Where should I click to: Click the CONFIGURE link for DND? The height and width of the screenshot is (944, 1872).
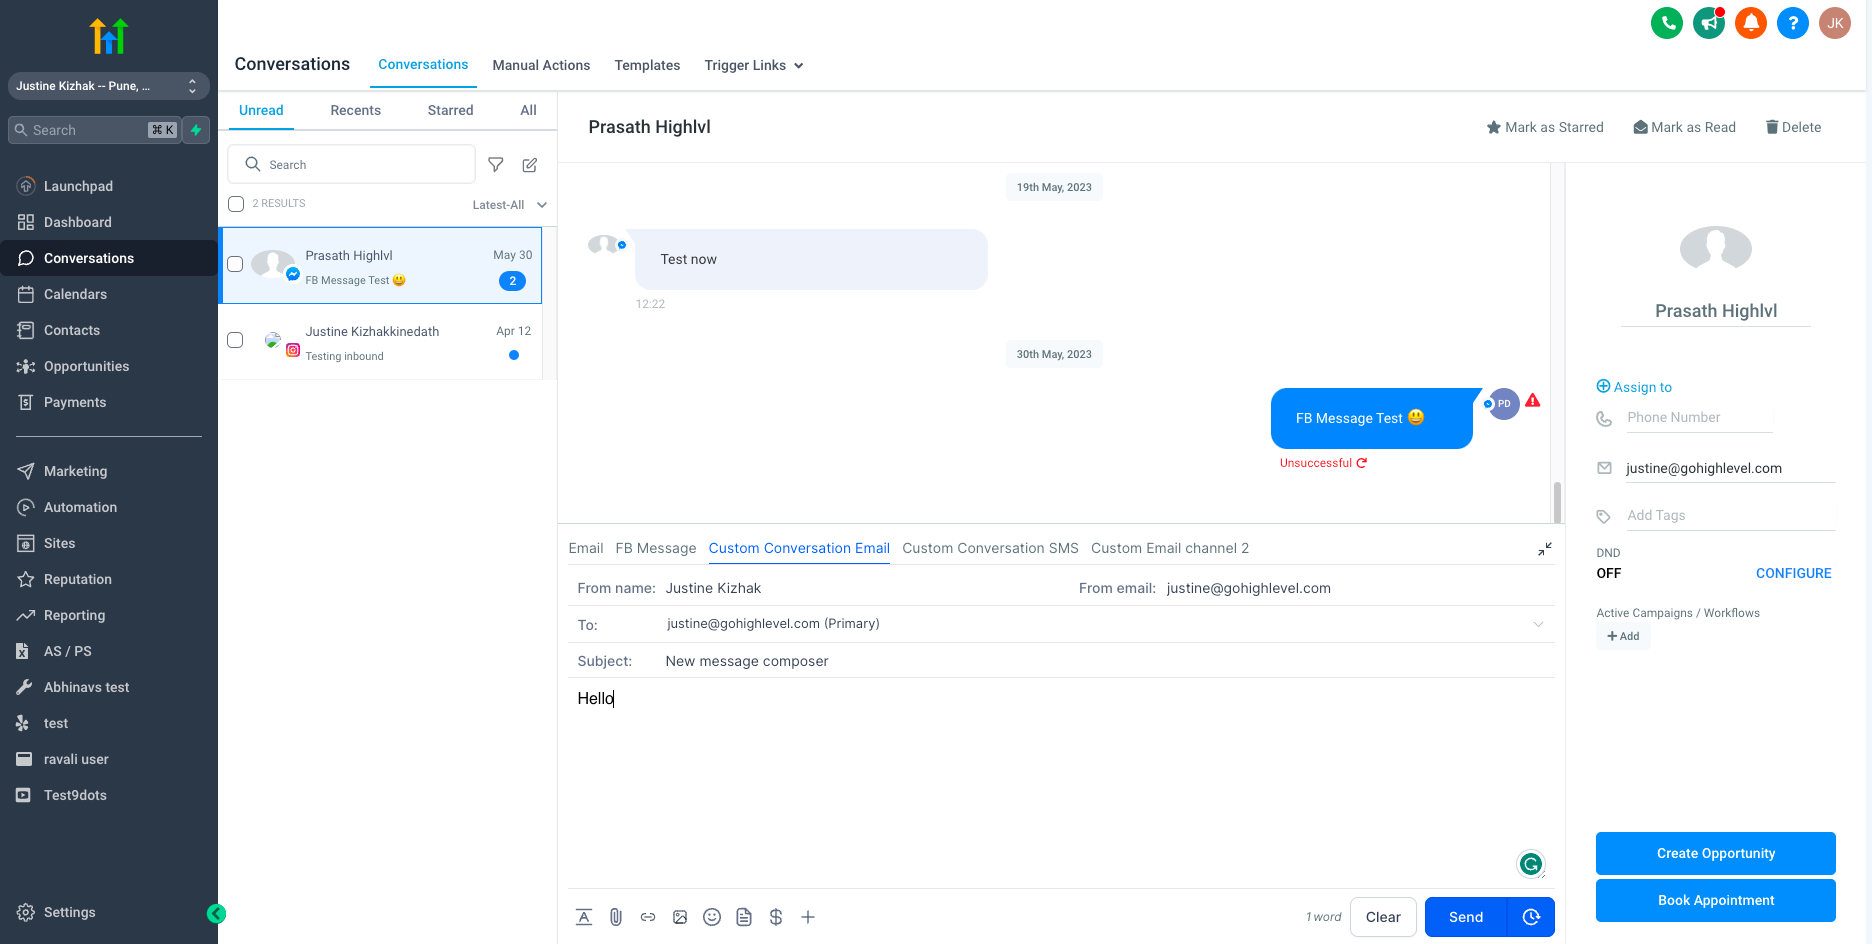pyautogui.click(x=1793, y=573)
